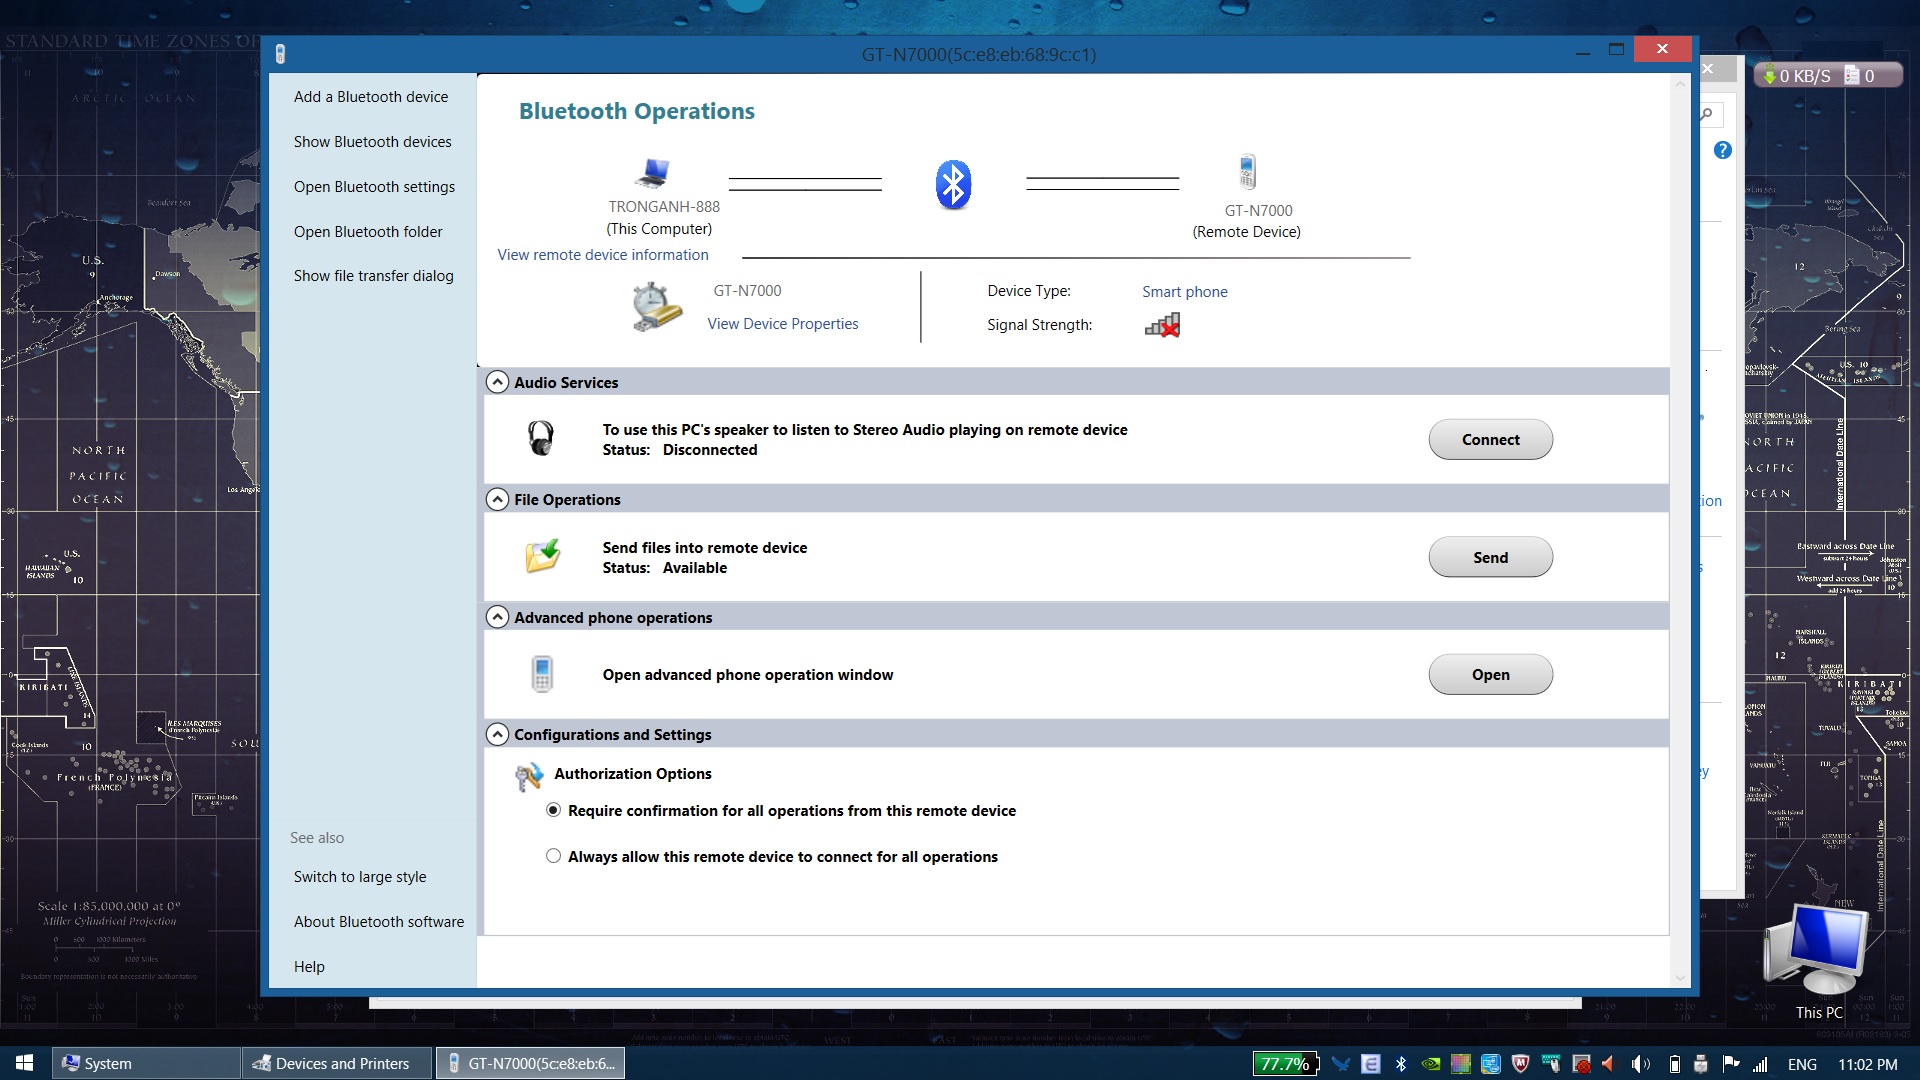
Task: Click the McAfee shield tray icon
Action: (1521, 1064)
